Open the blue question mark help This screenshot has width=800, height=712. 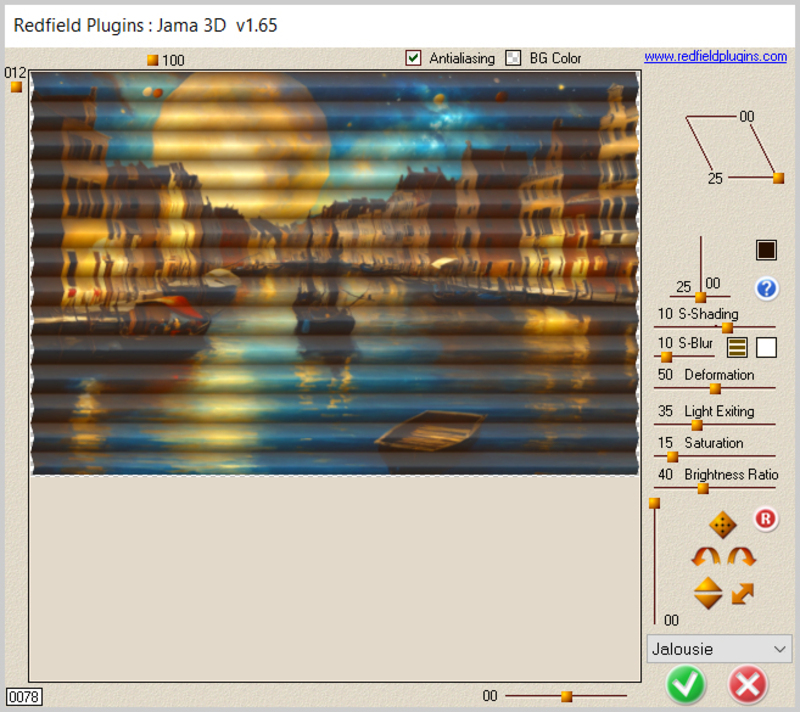pyautogui.click(x=766, y=289)
